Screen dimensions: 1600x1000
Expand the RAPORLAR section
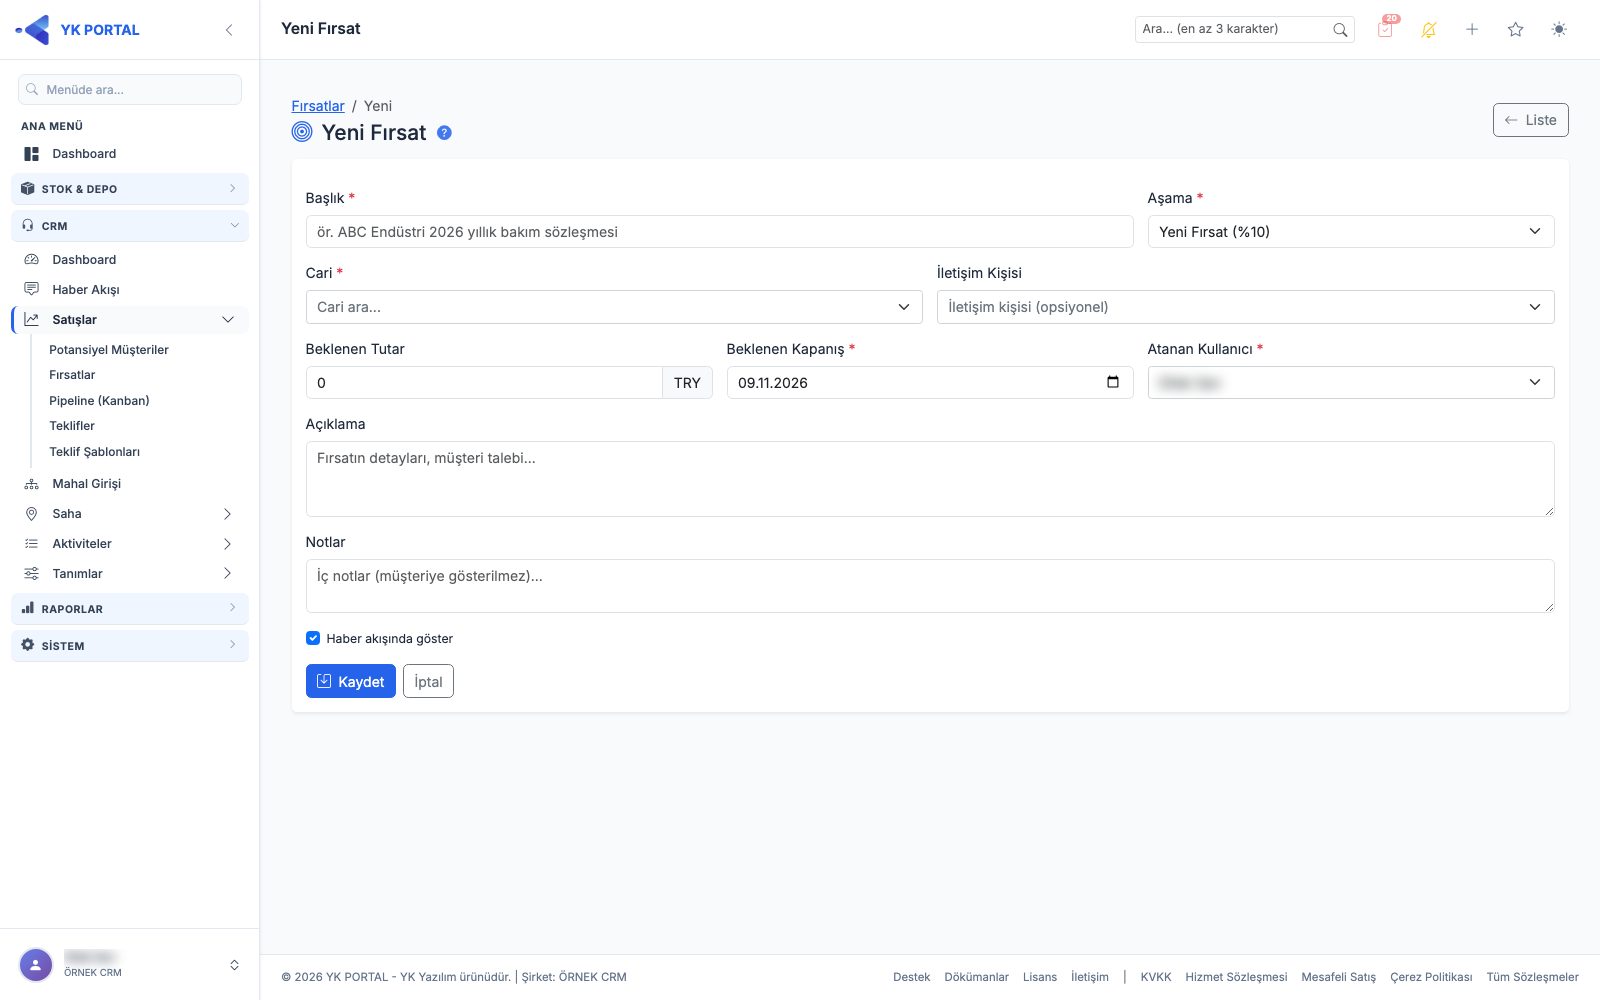coord(130,609)
